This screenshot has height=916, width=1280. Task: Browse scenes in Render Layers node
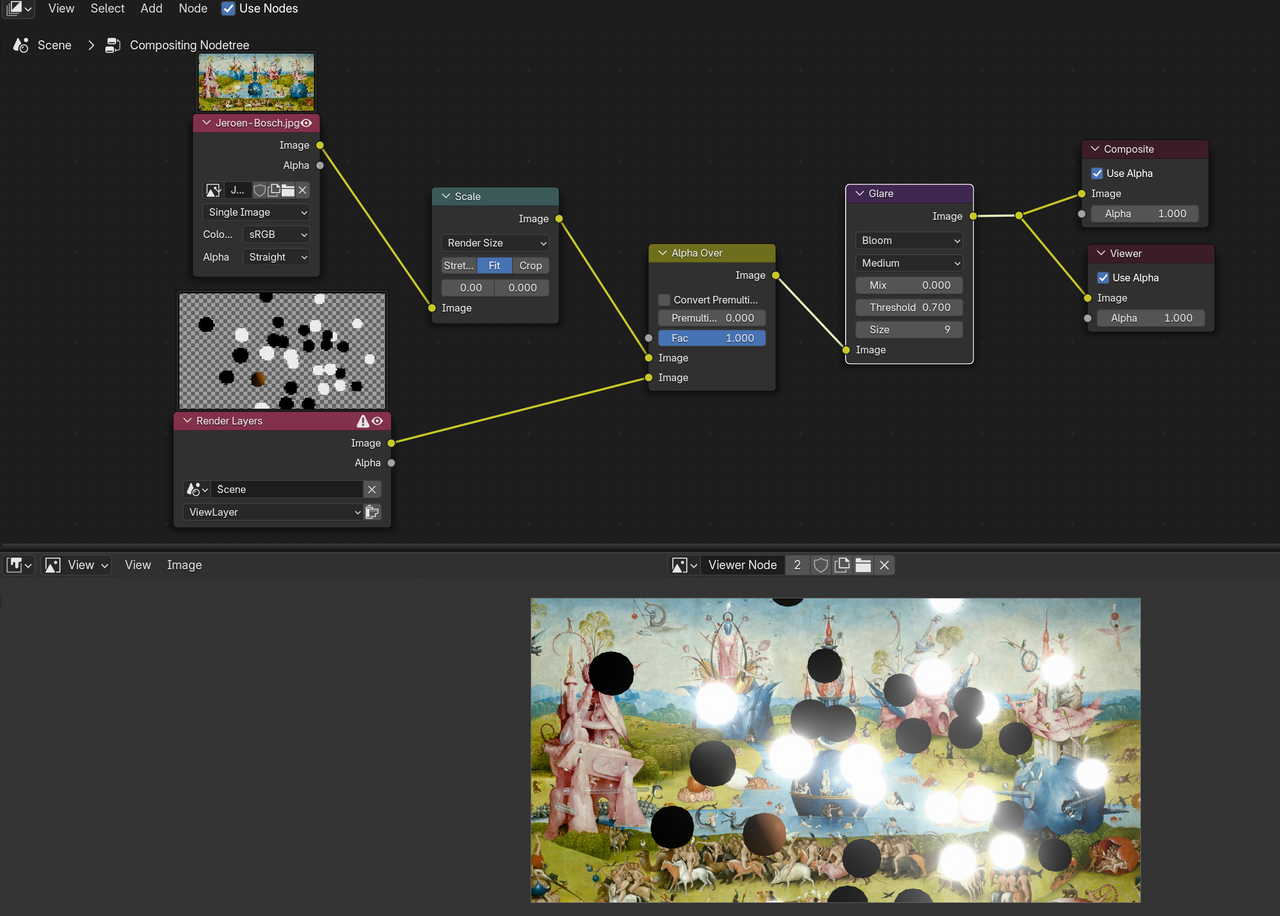(197, 489)
